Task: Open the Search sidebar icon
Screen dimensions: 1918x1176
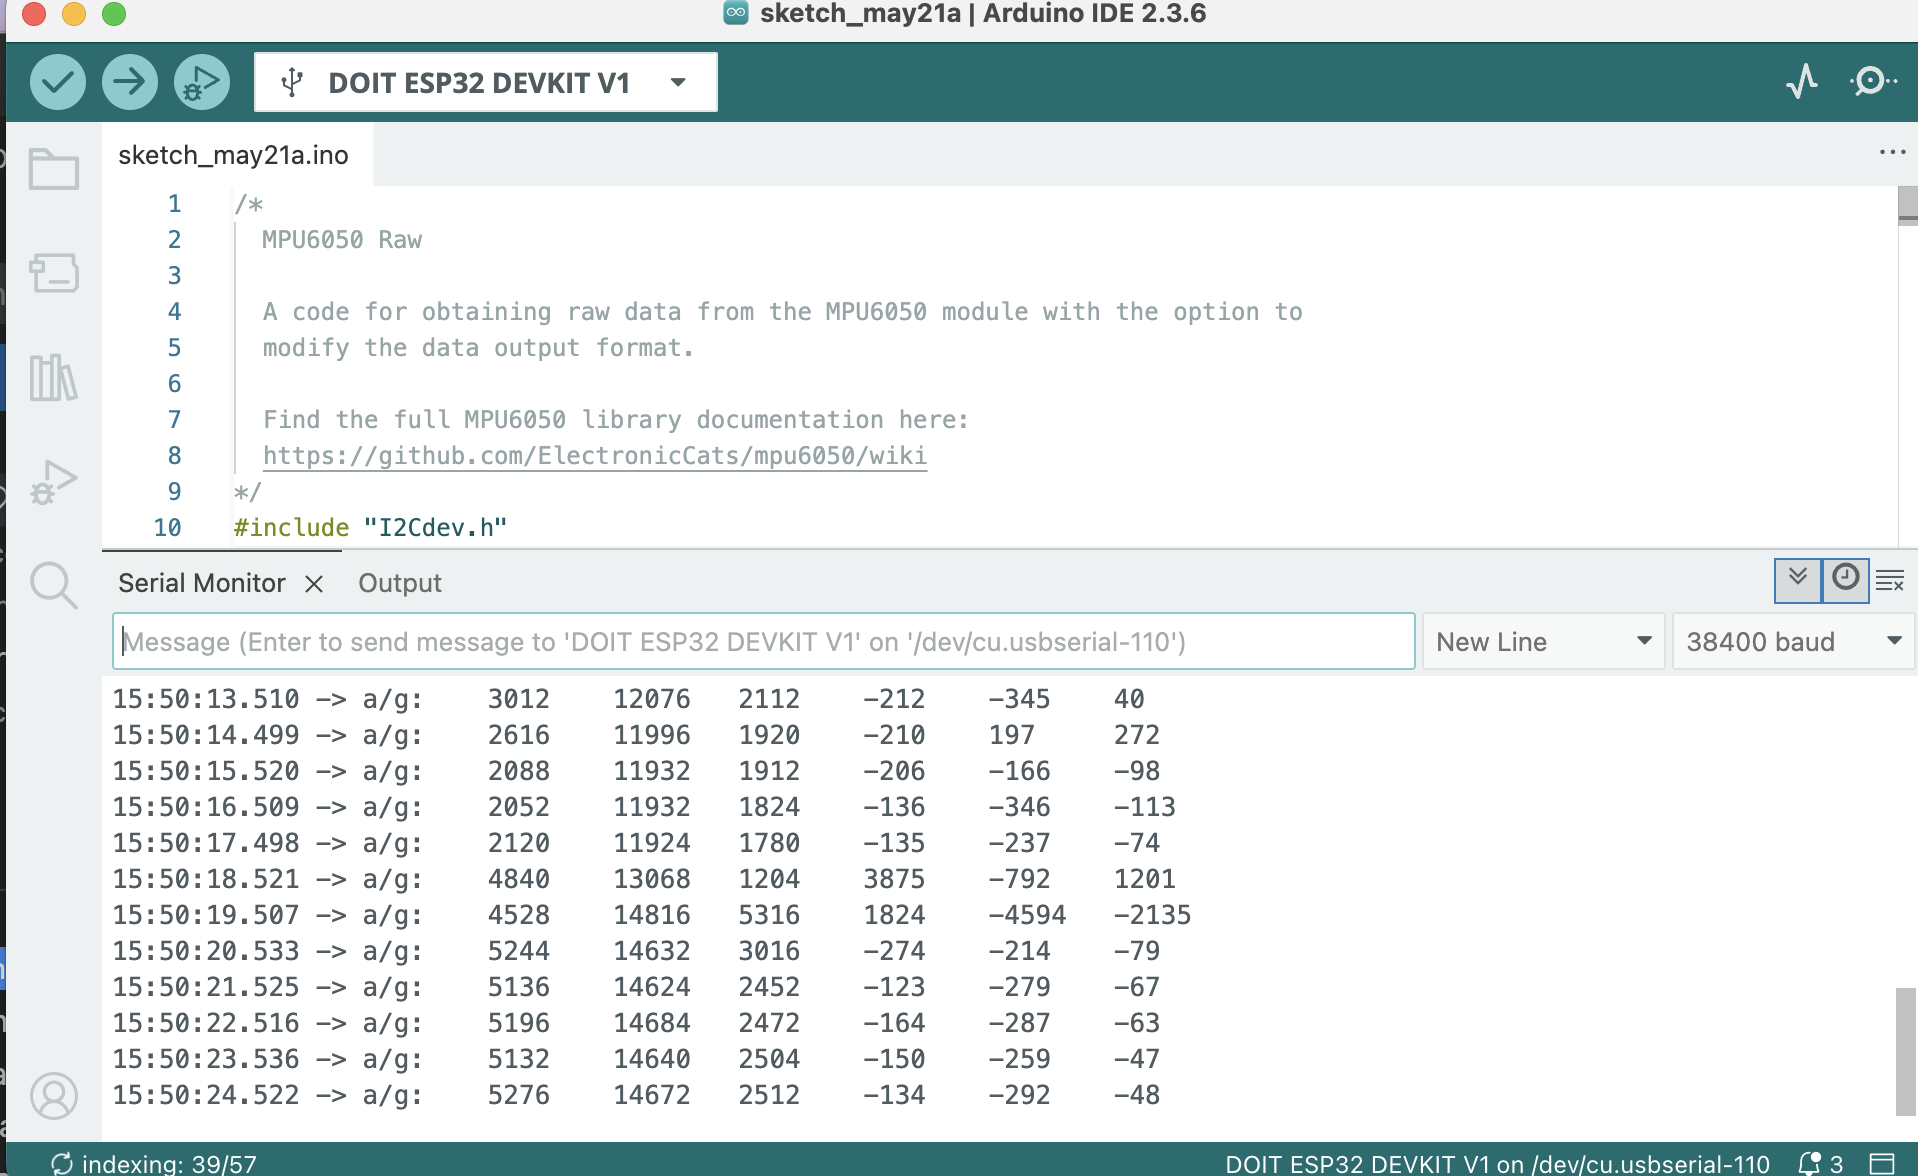Action: point(54,585)
